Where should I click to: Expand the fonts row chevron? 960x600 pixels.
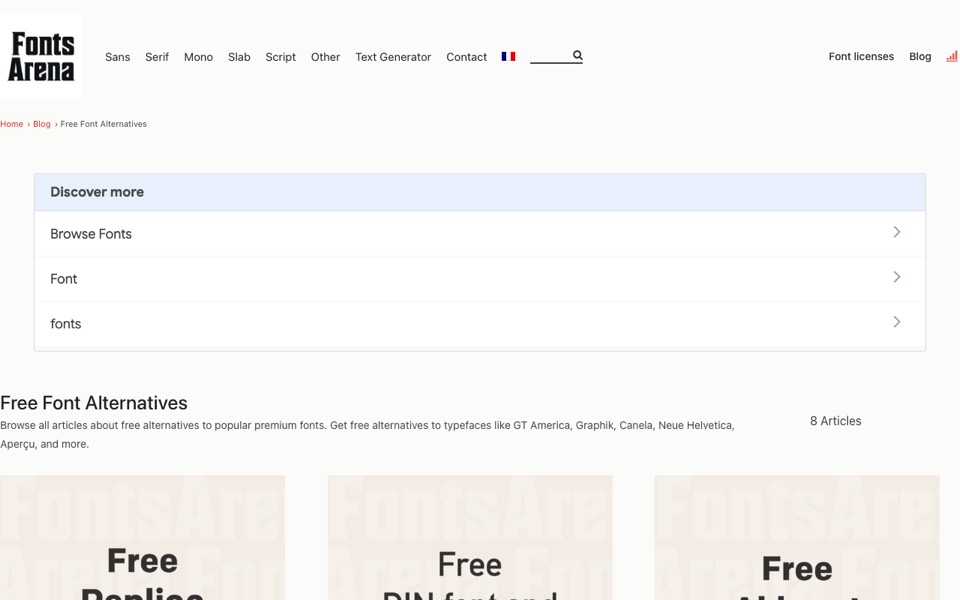[896, 322]
